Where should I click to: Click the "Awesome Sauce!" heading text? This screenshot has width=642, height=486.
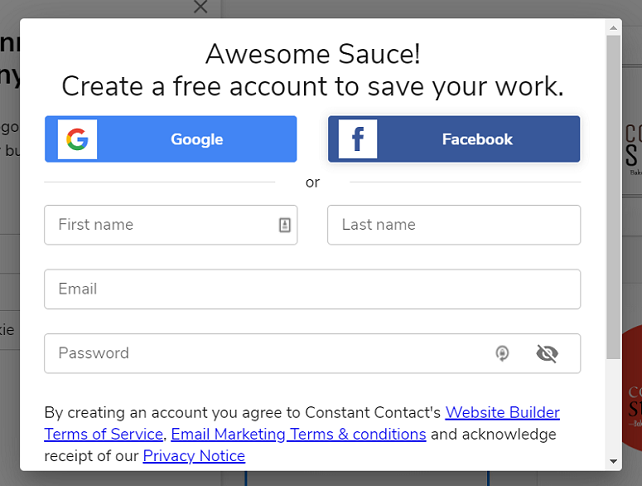pyautogui.click(x=312, y=53)
